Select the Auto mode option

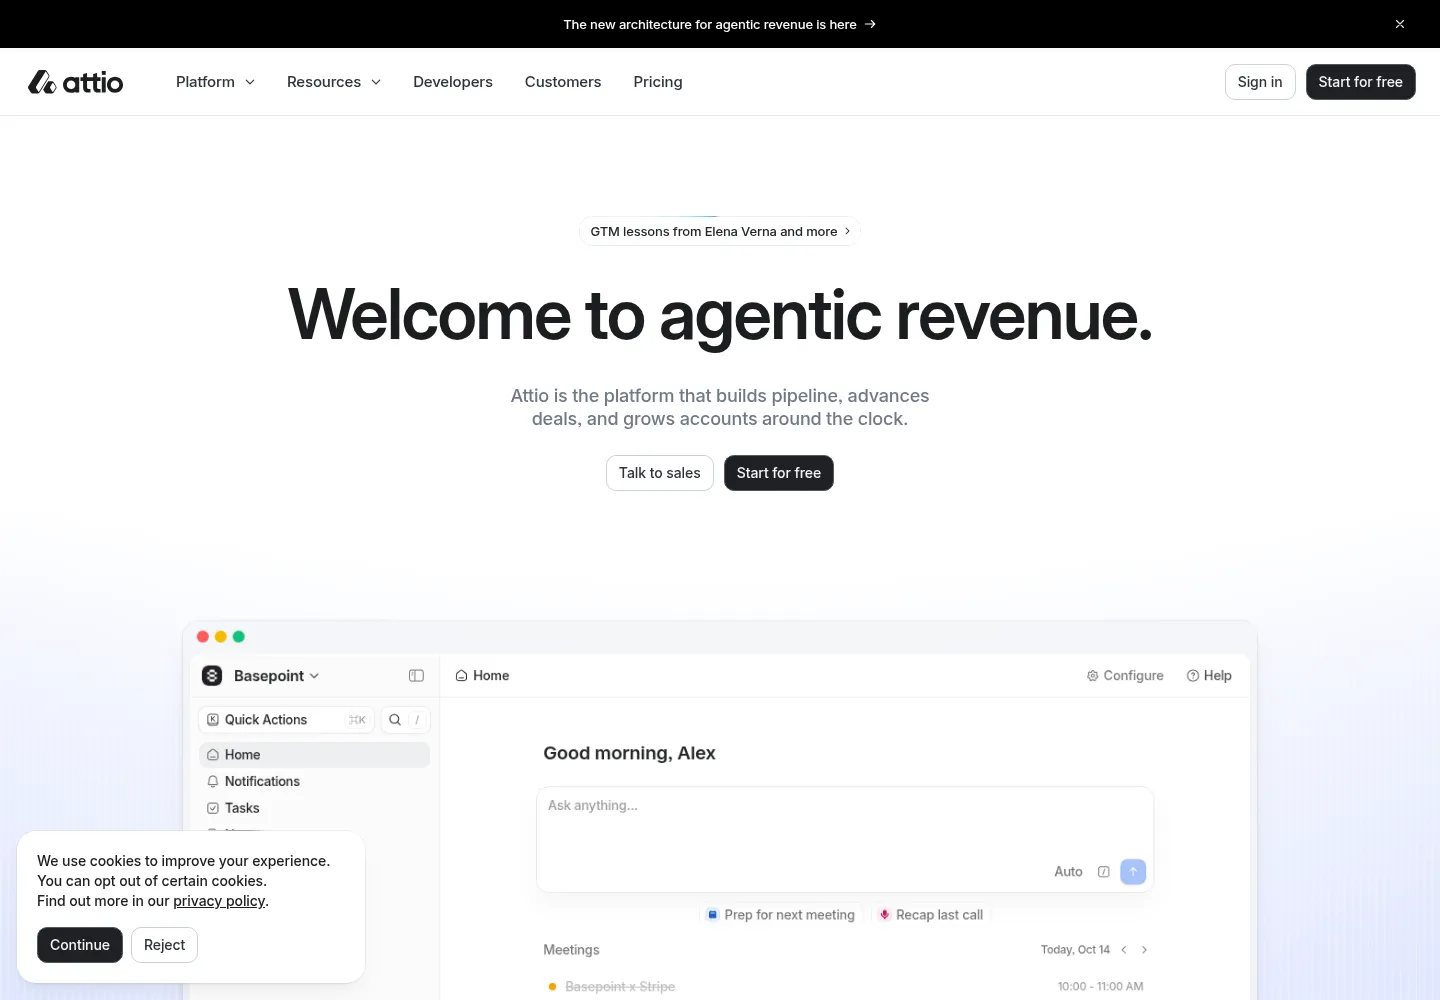[1068, 872]
